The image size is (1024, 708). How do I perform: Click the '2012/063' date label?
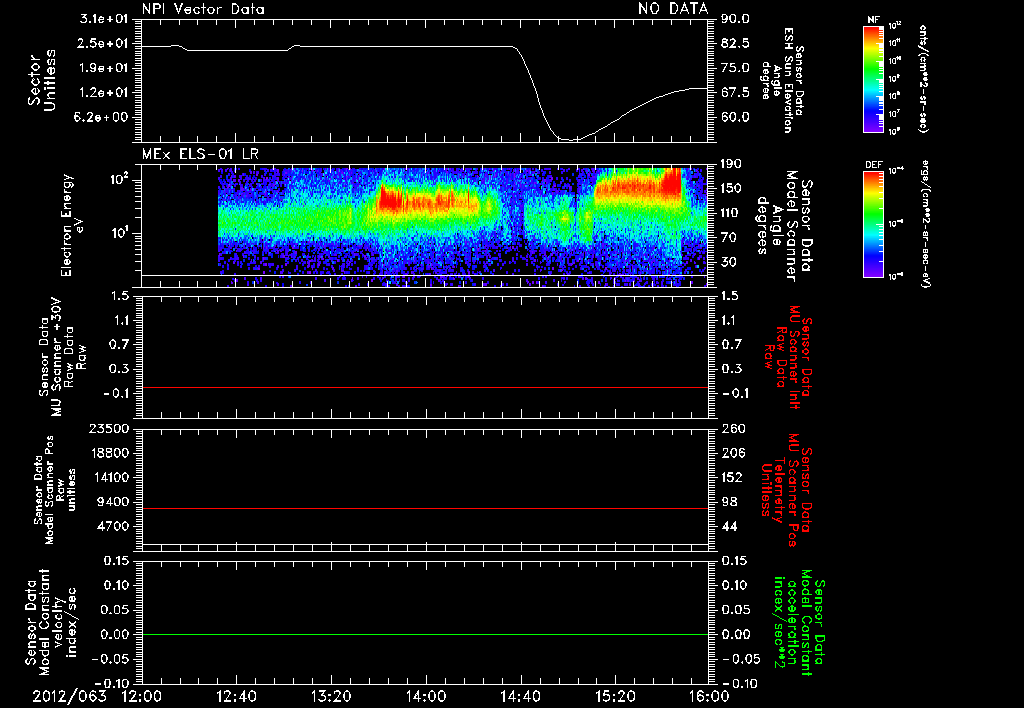coord(69,696)
